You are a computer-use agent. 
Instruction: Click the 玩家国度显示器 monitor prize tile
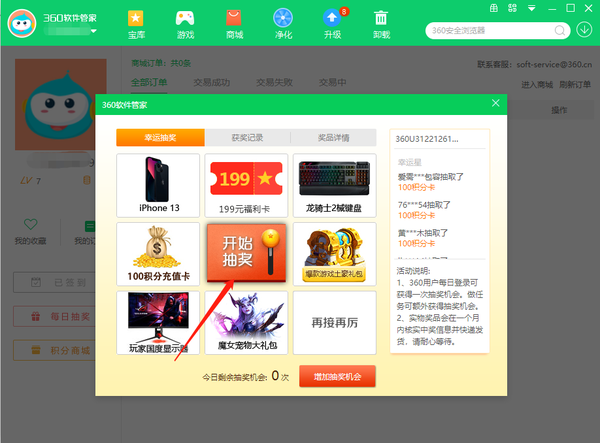(158, 322)
